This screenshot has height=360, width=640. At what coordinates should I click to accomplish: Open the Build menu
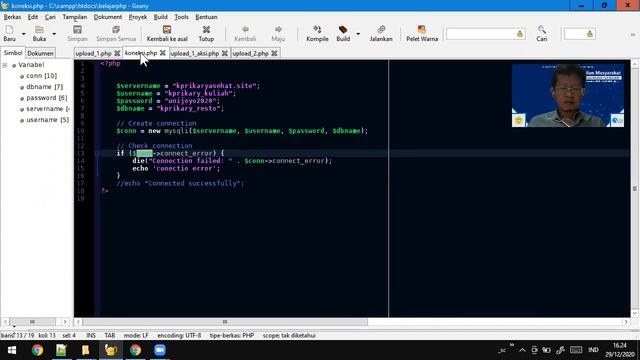pyautogui.click(x=160, y=17)
